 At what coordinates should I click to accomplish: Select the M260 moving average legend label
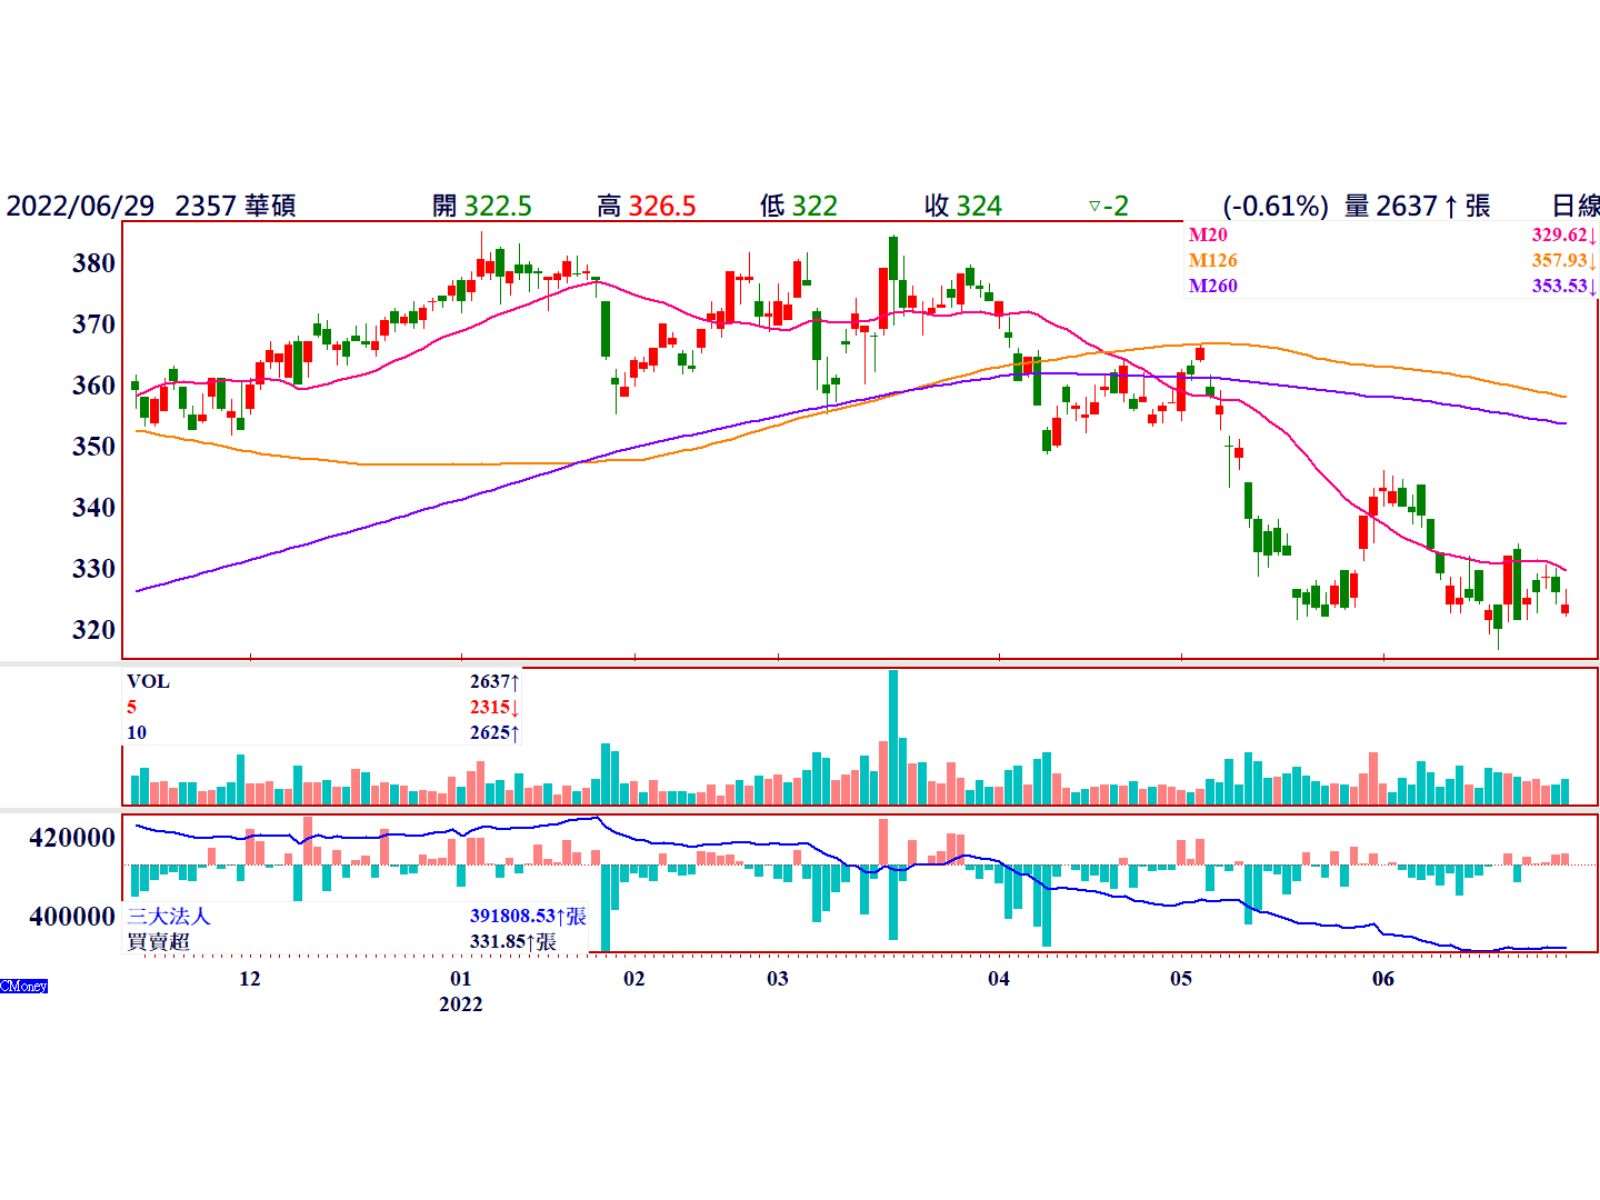click(x=1212, y=286)
